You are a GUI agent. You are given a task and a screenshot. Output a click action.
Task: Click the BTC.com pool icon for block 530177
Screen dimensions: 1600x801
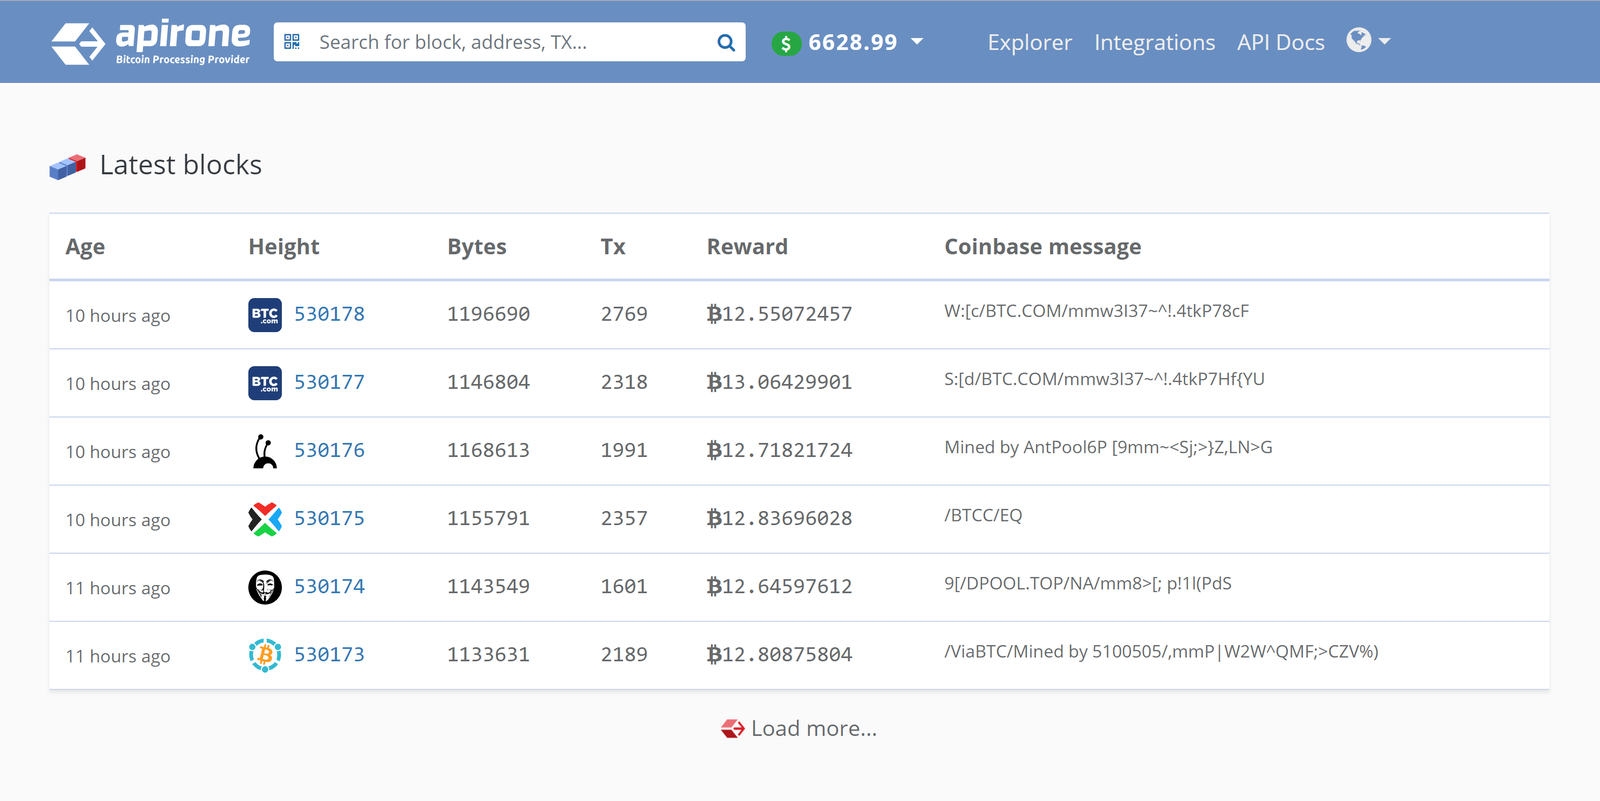coord(265,383)
